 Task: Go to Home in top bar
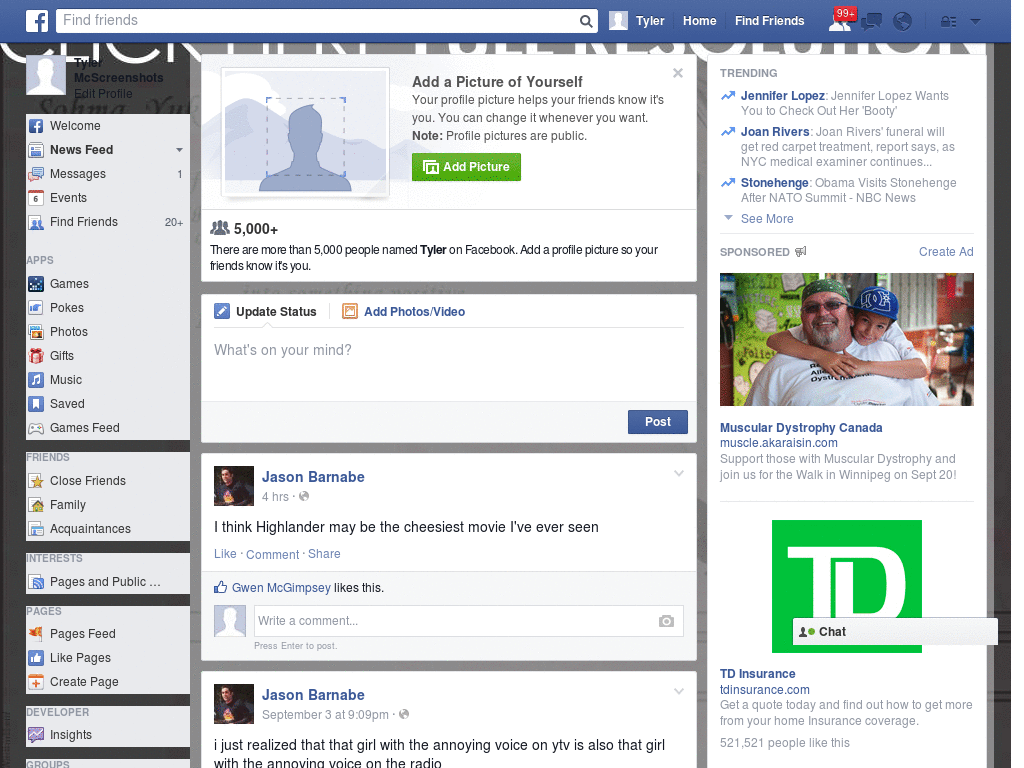[699, 21]
